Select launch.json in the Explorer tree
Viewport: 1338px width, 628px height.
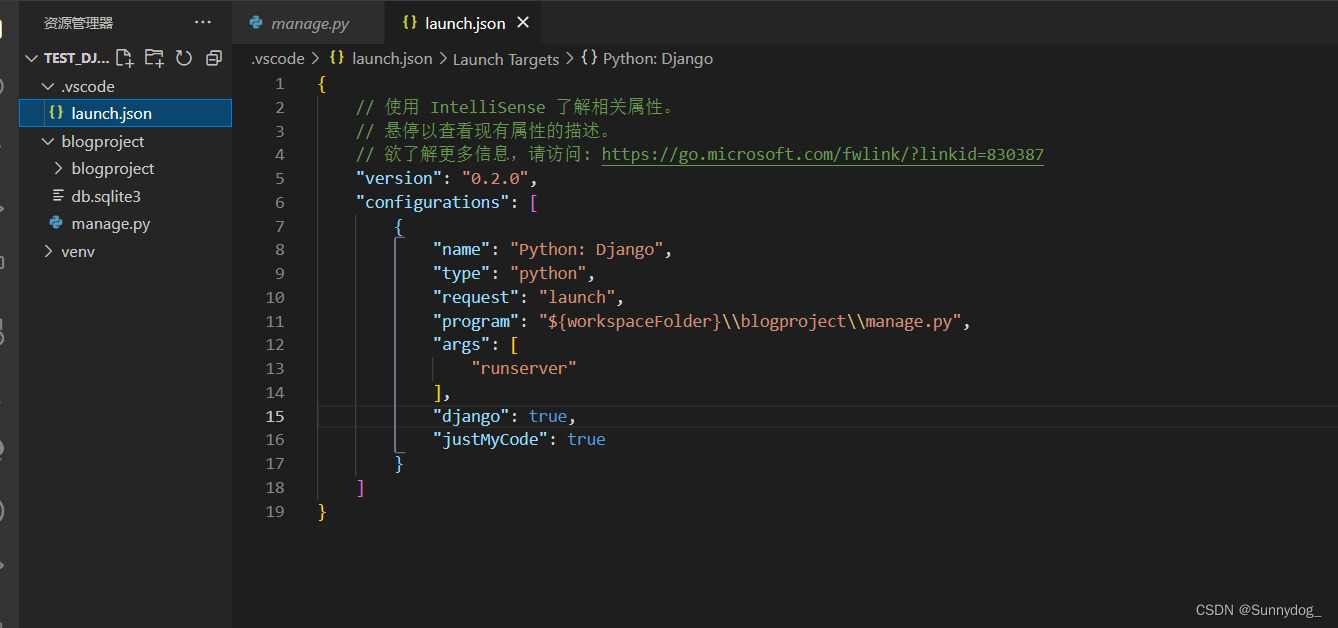[x=112, y=113]
